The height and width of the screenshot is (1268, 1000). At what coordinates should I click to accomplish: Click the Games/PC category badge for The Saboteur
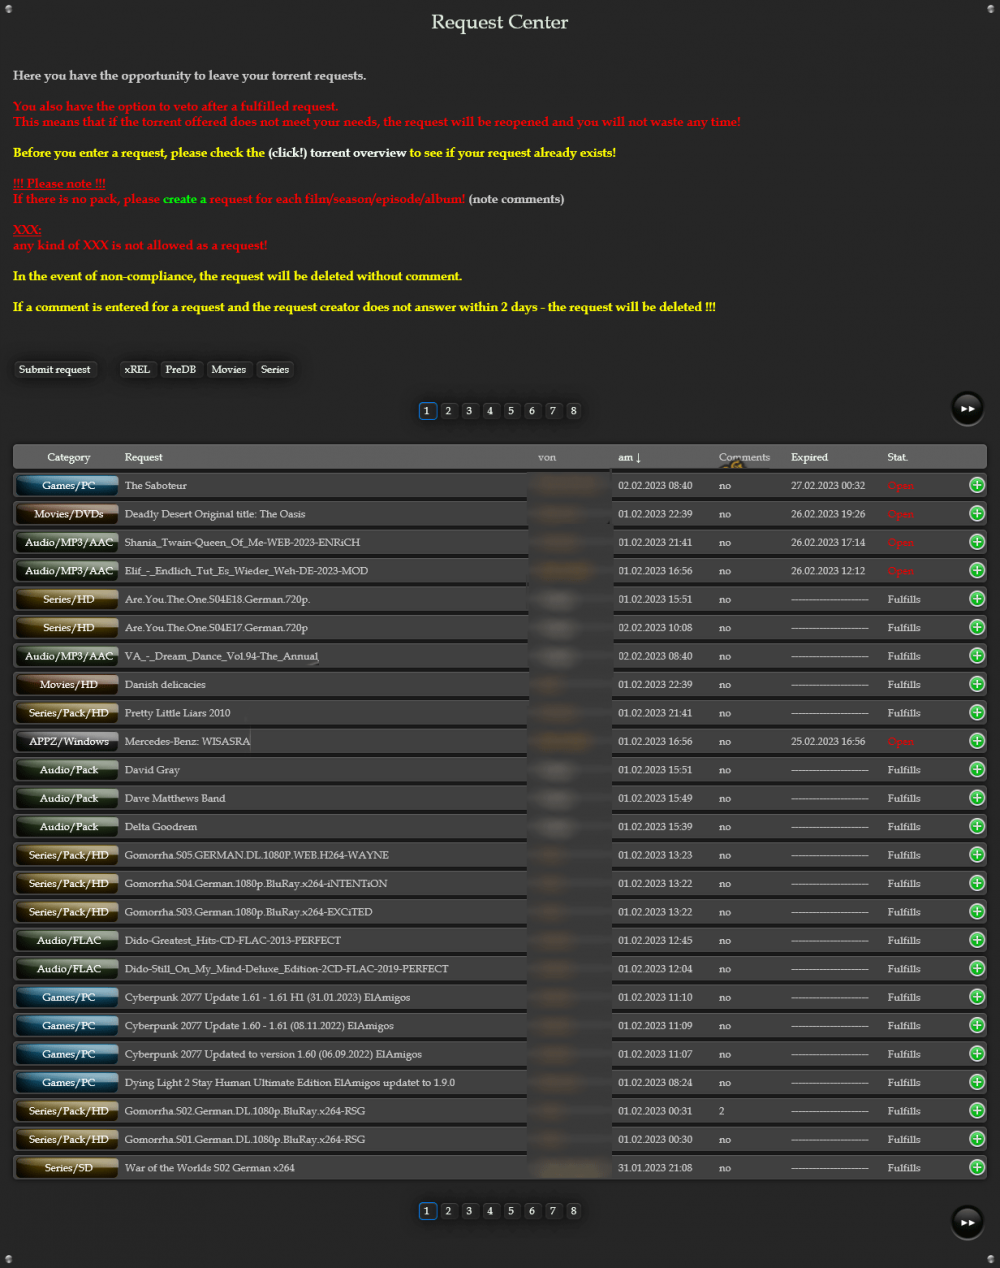pos(68,486)
